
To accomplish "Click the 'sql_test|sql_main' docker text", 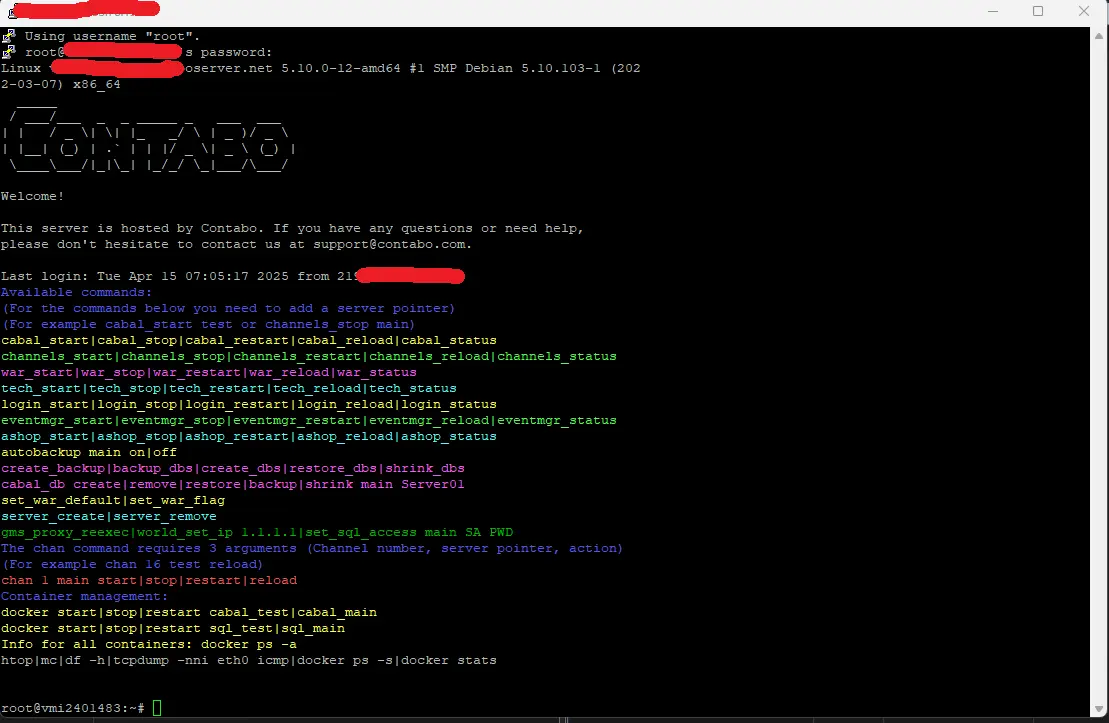I will click(x=277, y=629).
